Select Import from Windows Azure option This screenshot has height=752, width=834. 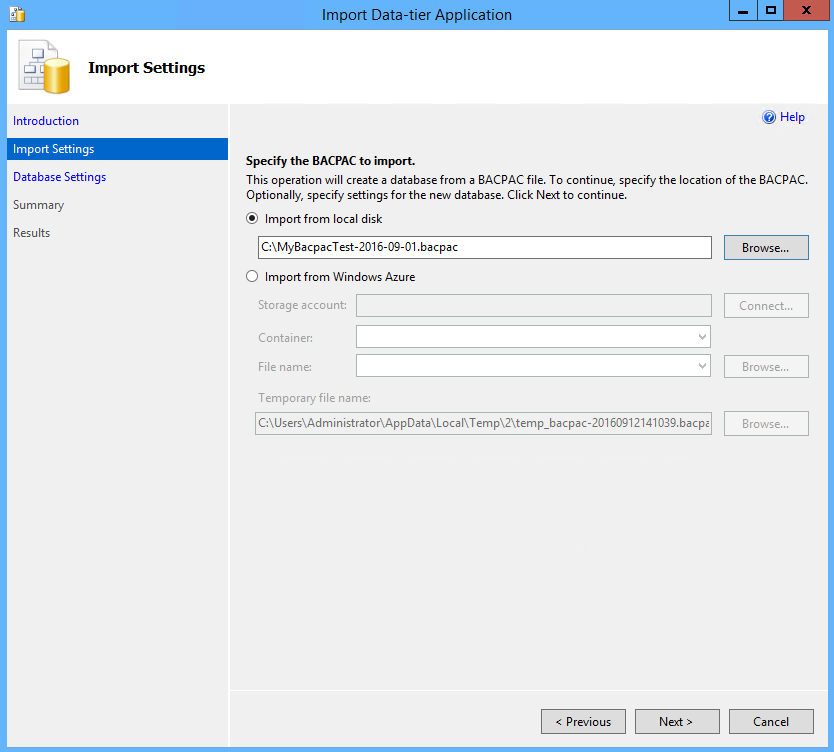click(252, 277)
